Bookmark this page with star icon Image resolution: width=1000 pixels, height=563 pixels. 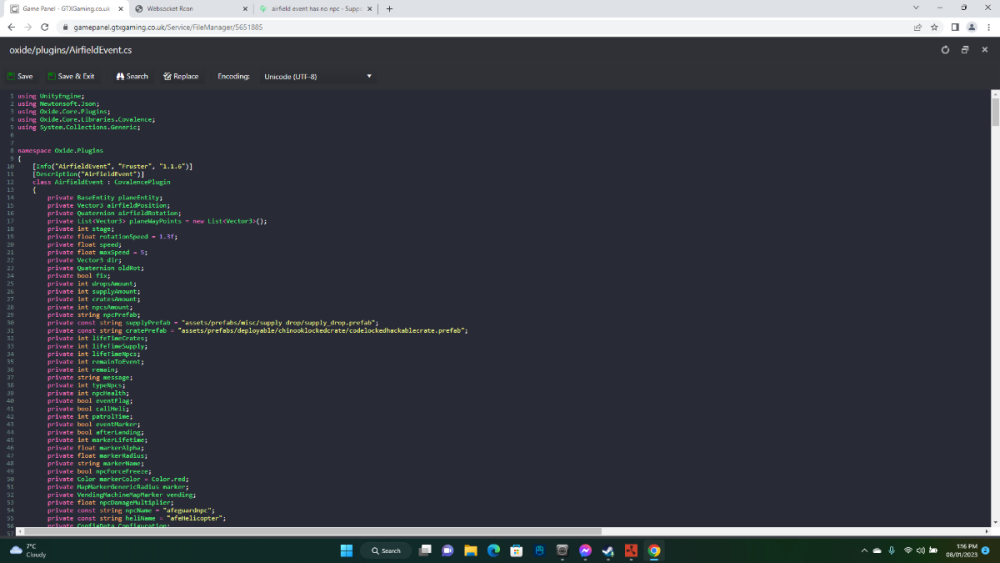click(x=934, y=27)
